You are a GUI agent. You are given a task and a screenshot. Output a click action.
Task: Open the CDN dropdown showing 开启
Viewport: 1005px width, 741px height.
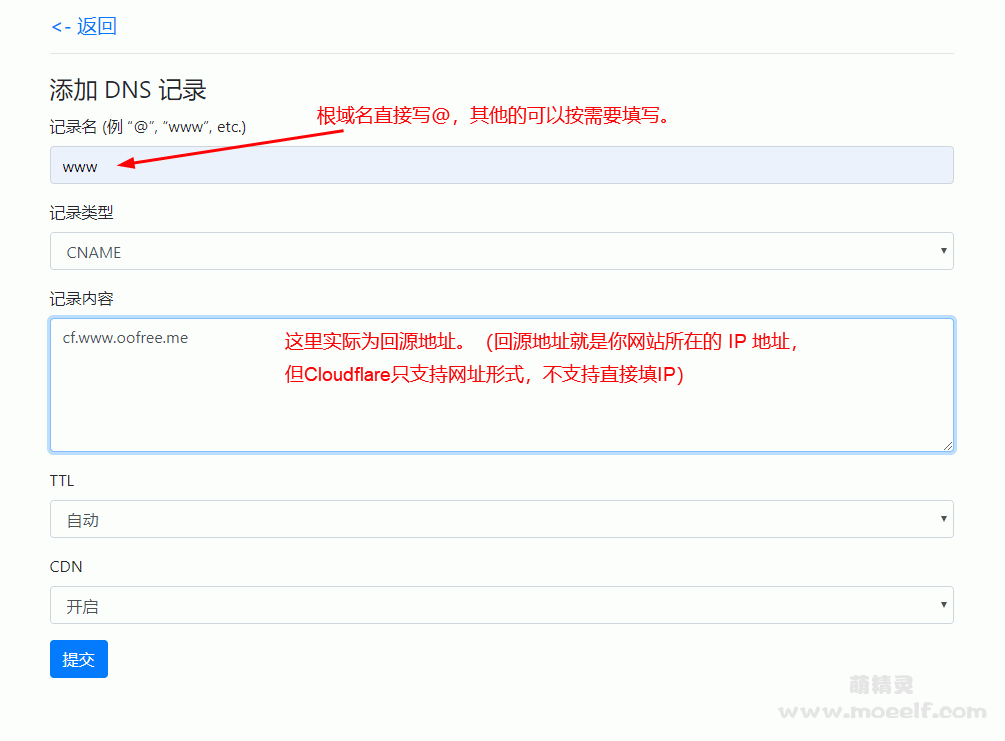click(500, 606)
